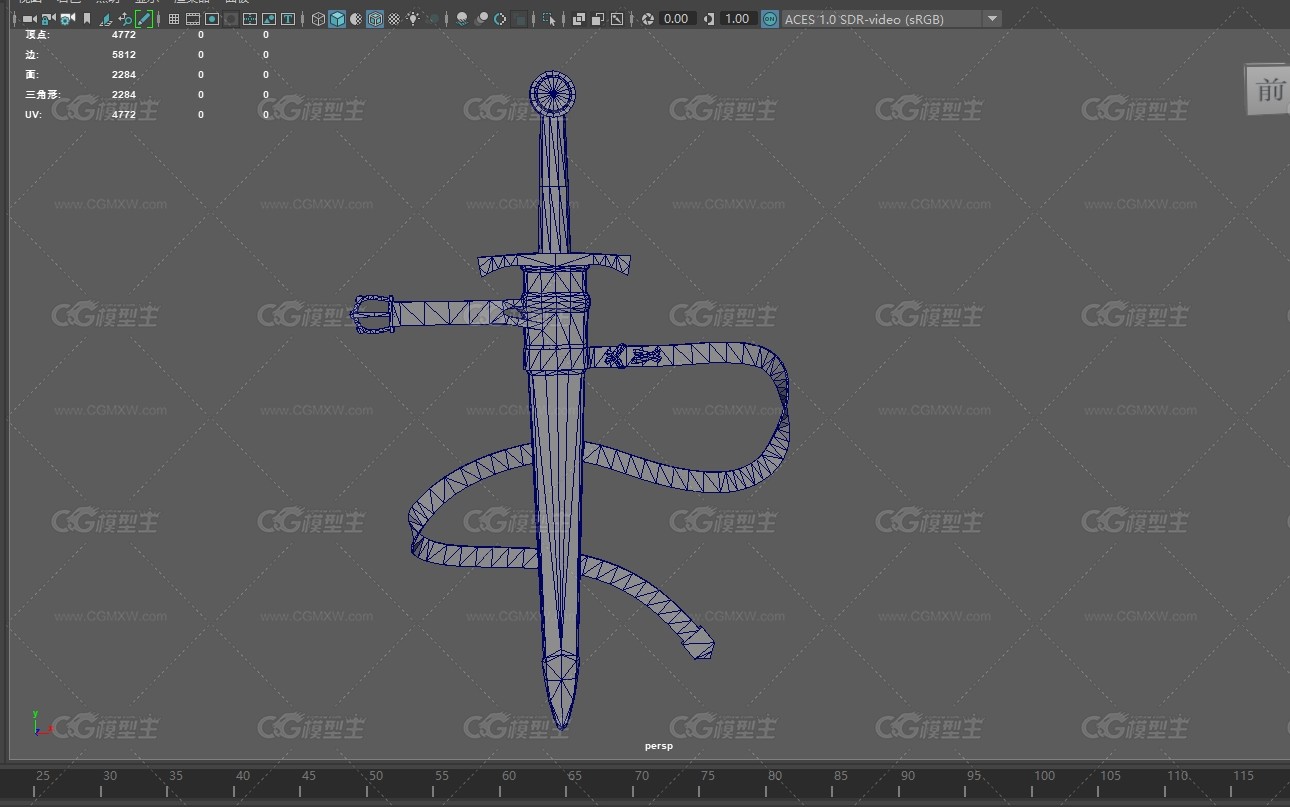Click the view cube face labeled 前
The width and height of the screenshot is (1290, 807).
(x=1267, y=89)
